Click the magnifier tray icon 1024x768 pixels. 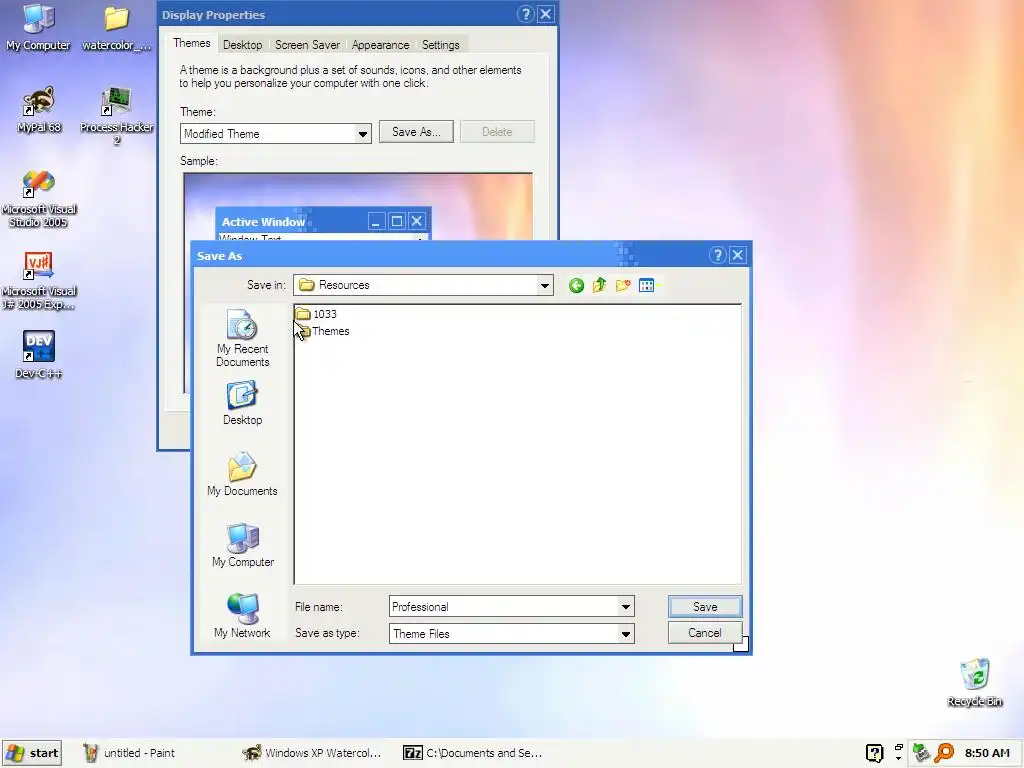coord(944,753)
